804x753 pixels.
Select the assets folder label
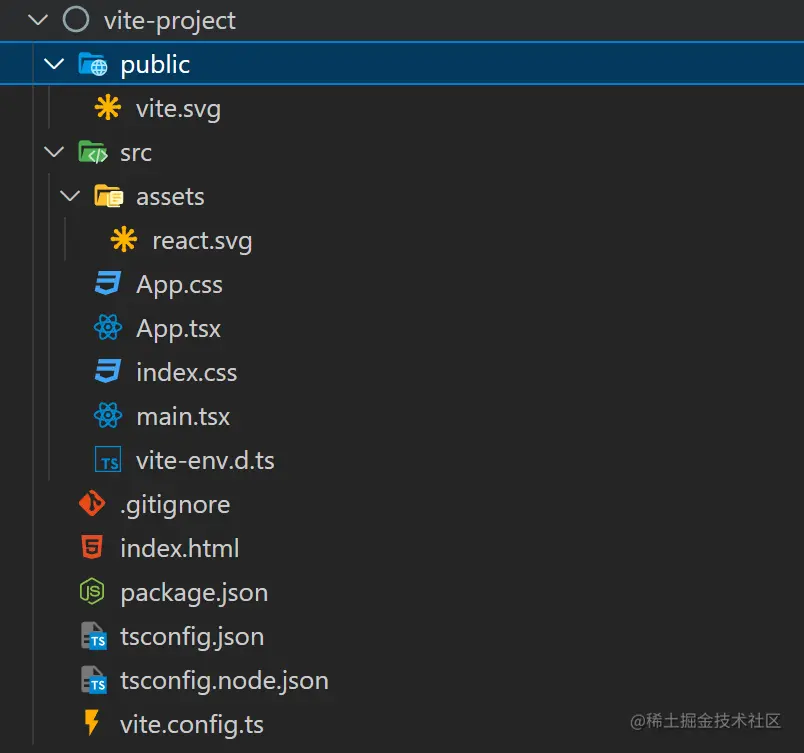(170, 197)
